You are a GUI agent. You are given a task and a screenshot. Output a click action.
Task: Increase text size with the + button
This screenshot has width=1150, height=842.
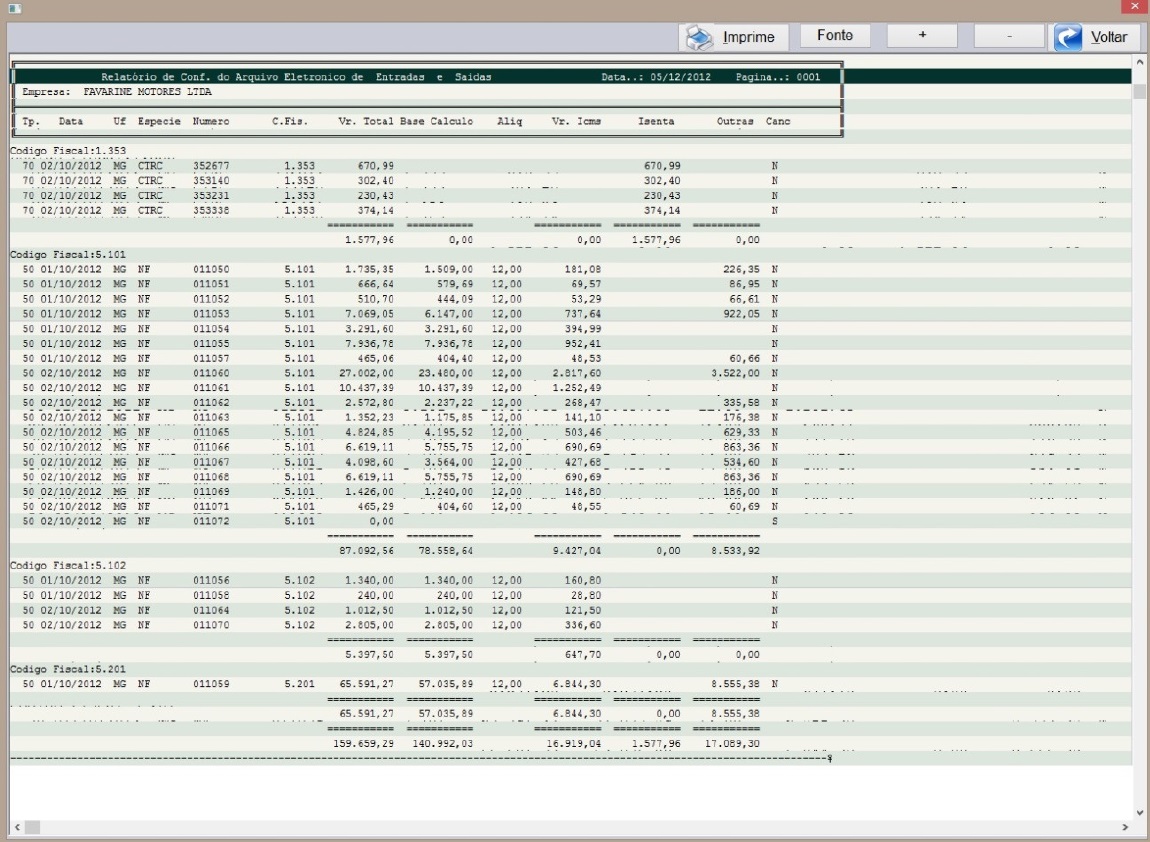pyautogui.click(x=922, y=36)
